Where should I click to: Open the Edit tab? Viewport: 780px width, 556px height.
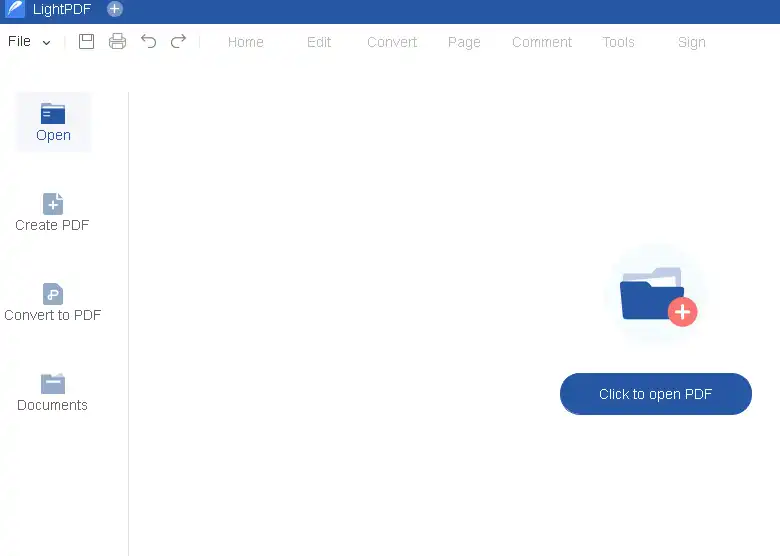319,42
